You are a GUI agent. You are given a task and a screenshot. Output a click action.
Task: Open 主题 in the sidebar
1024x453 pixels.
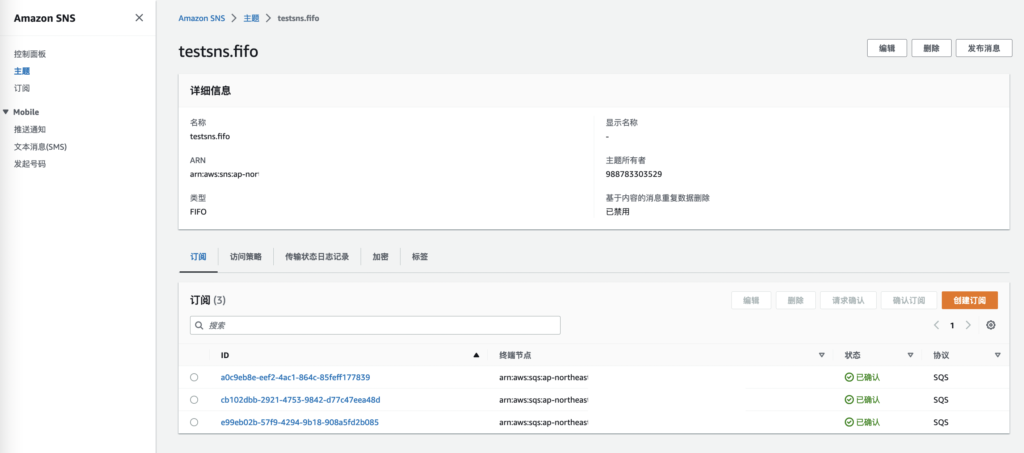[22, 71]
